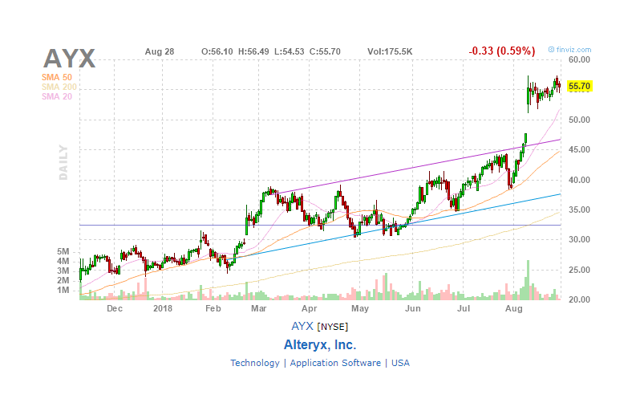Click the finviz.com watermark link
This screenshot has height=411, width=640.
tap(570, 49)
